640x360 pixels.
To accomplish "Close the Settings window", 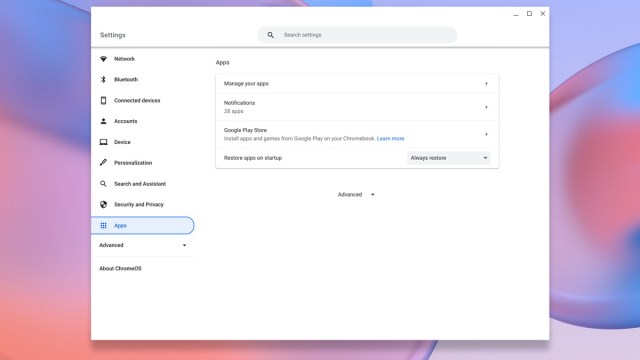I will click(543, 14).
